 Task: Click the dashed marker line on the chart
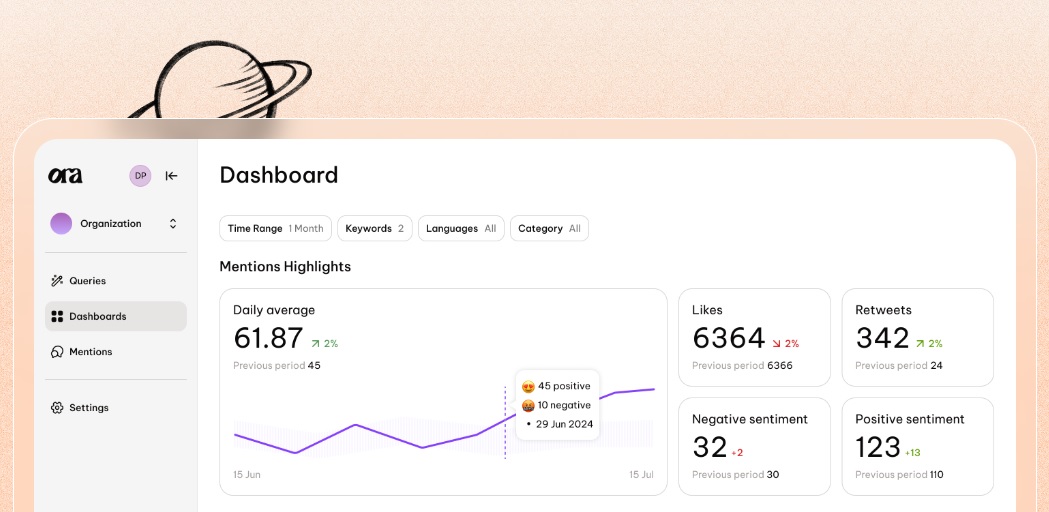[505, 422]
